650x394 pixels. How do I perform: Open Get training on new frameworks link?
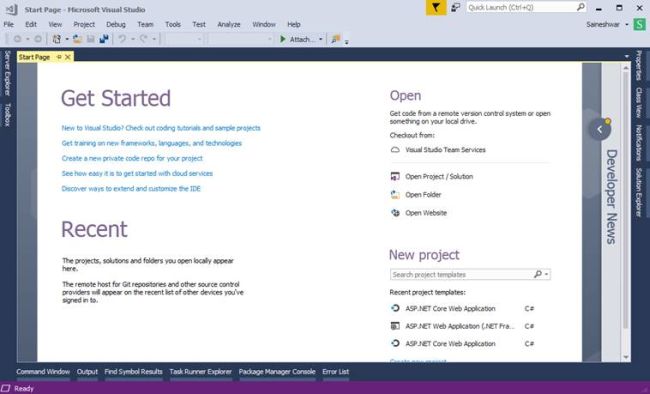point(152,143)
